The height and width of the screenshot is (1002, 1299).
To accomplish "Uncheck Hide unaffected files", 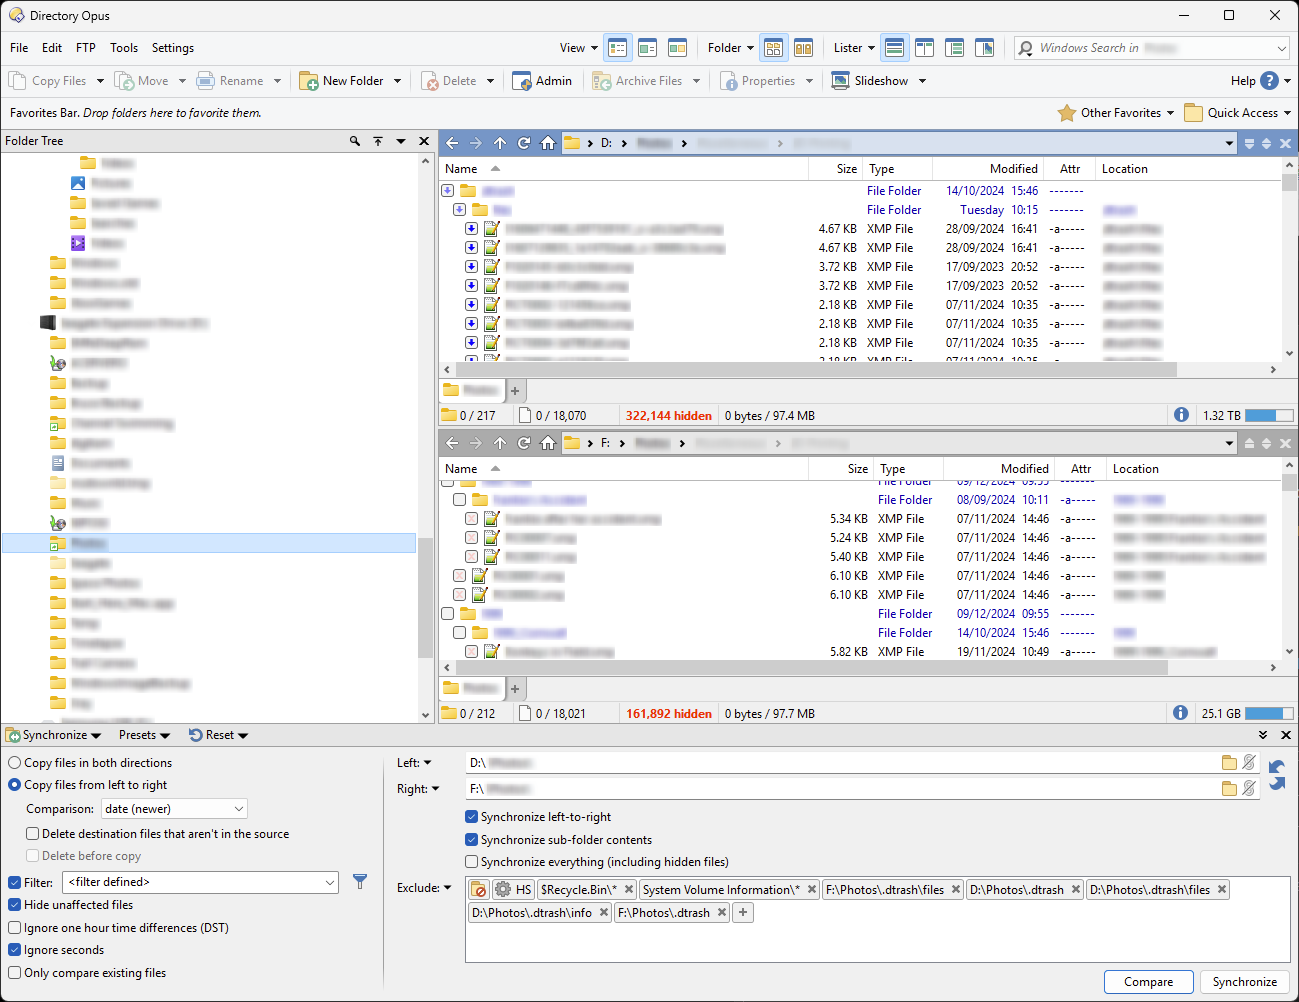I will click(15, 905).
